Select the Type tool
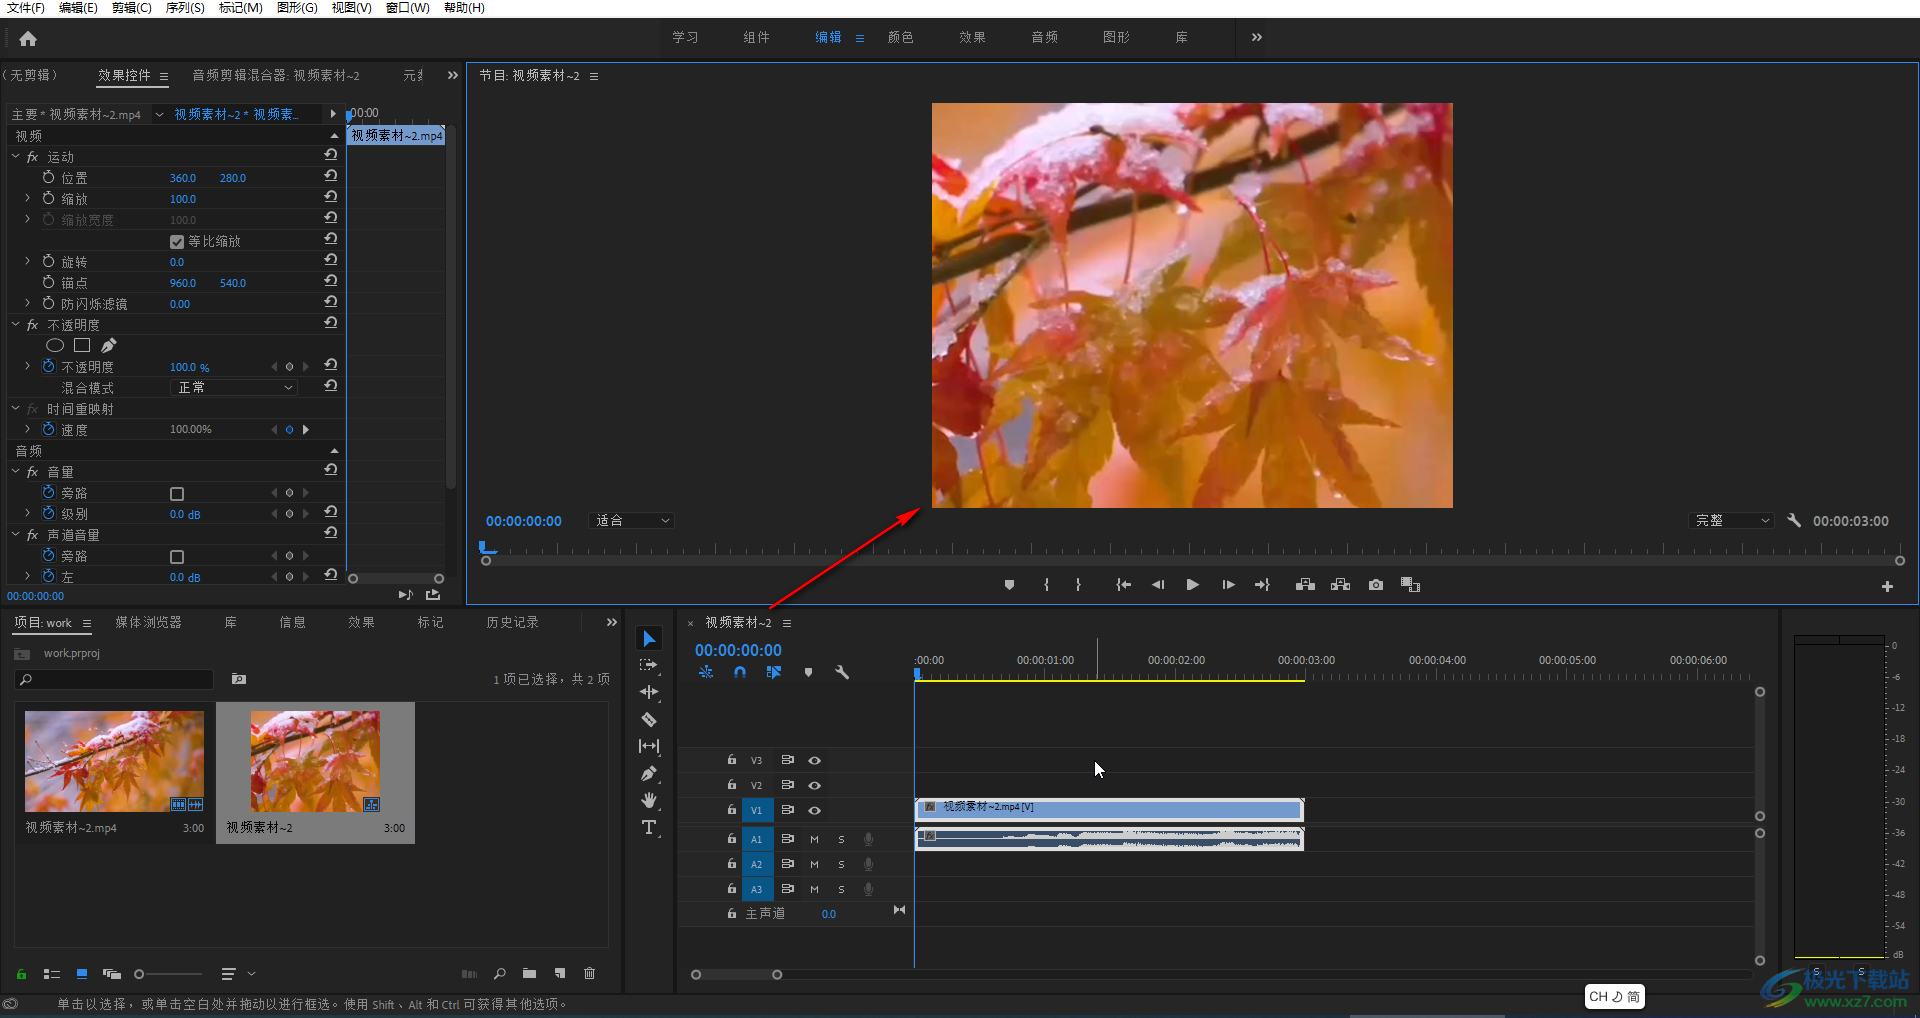The width and height of the screenshot is (1920, 1018). [x=649, y=827]
